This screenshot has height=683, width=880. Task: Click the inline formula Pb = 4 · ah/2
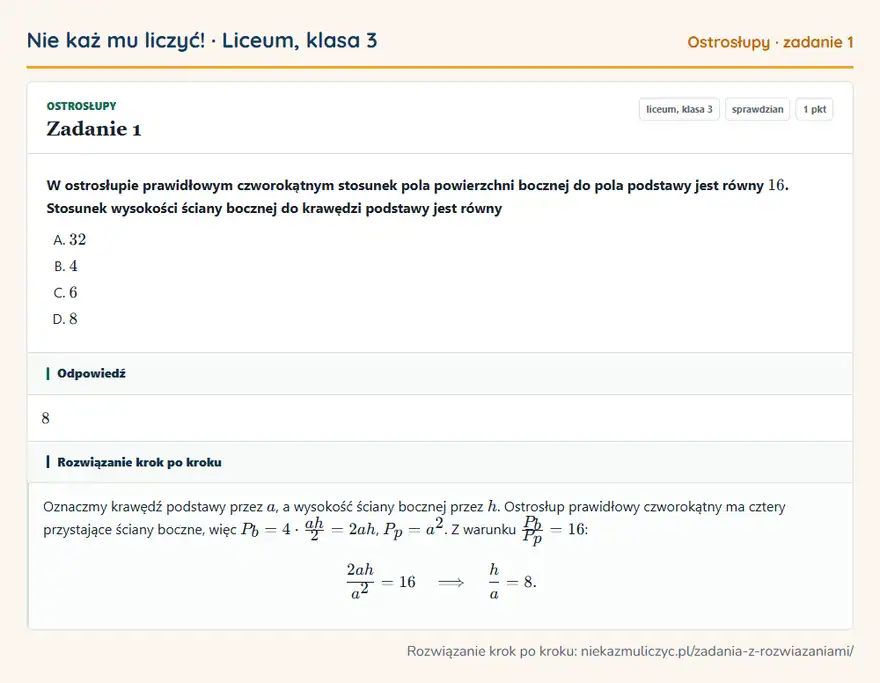click(282, 529)
